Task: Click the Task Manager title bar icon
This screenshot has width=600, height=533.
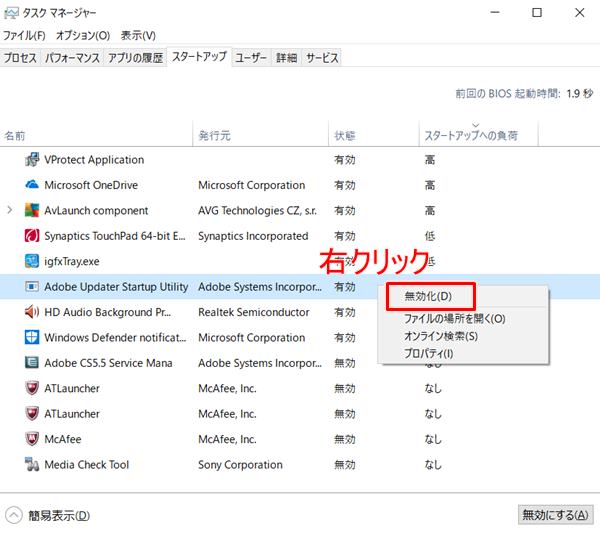Action: tap(11, 13)
